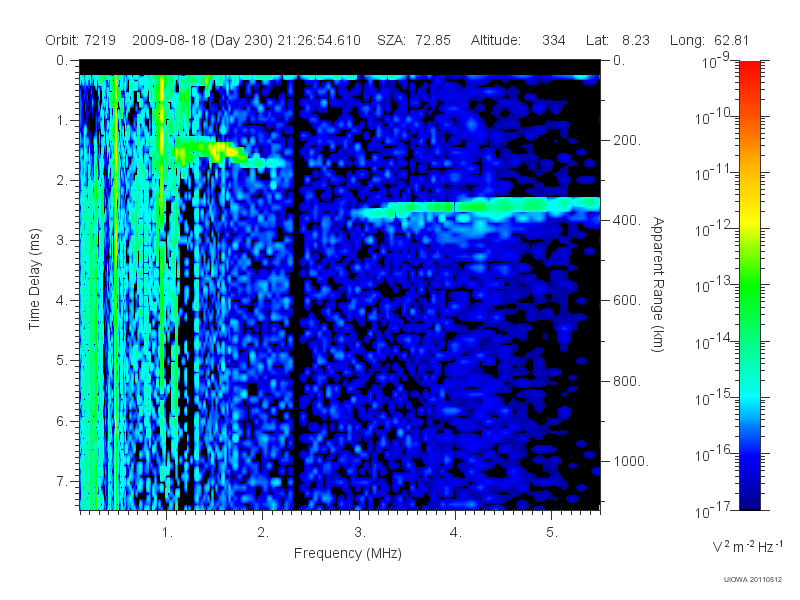Image resolution: width=800 pixels, height=600 pixels.
Task: Click the '7.' tick on the time delay axis
Action: (62, 481)
